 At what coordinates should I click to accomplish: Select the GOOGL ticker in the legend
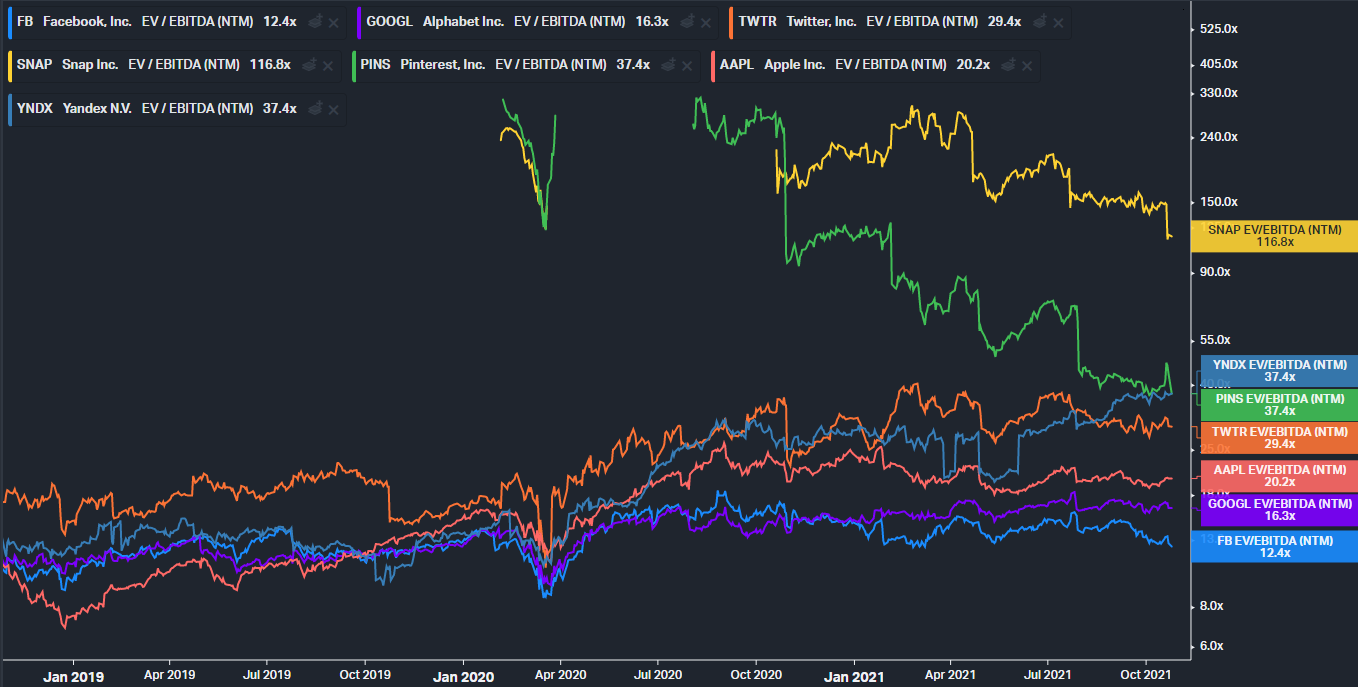pos(389,21)
